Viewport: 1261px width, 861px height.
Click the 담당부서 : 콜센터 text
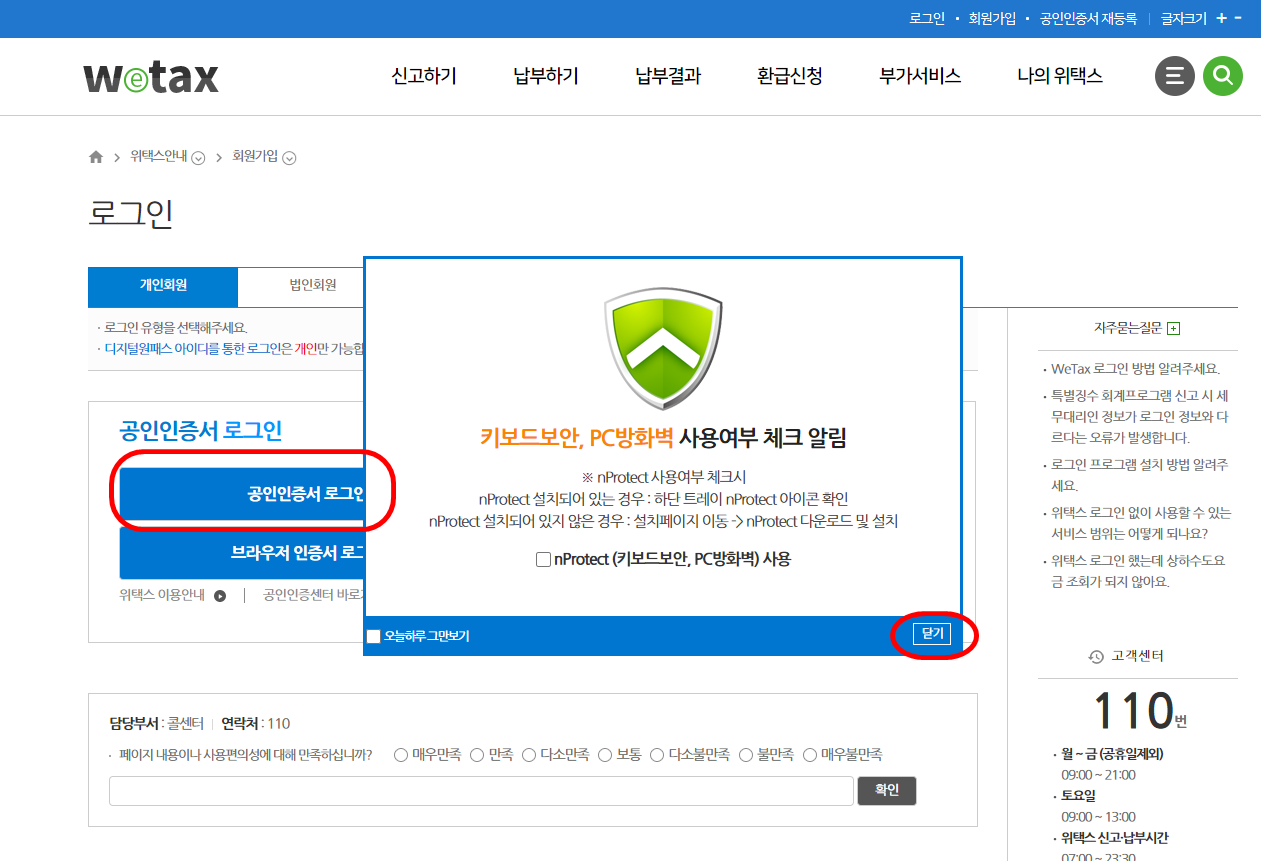pyautogui.click(x=156, y=723)
